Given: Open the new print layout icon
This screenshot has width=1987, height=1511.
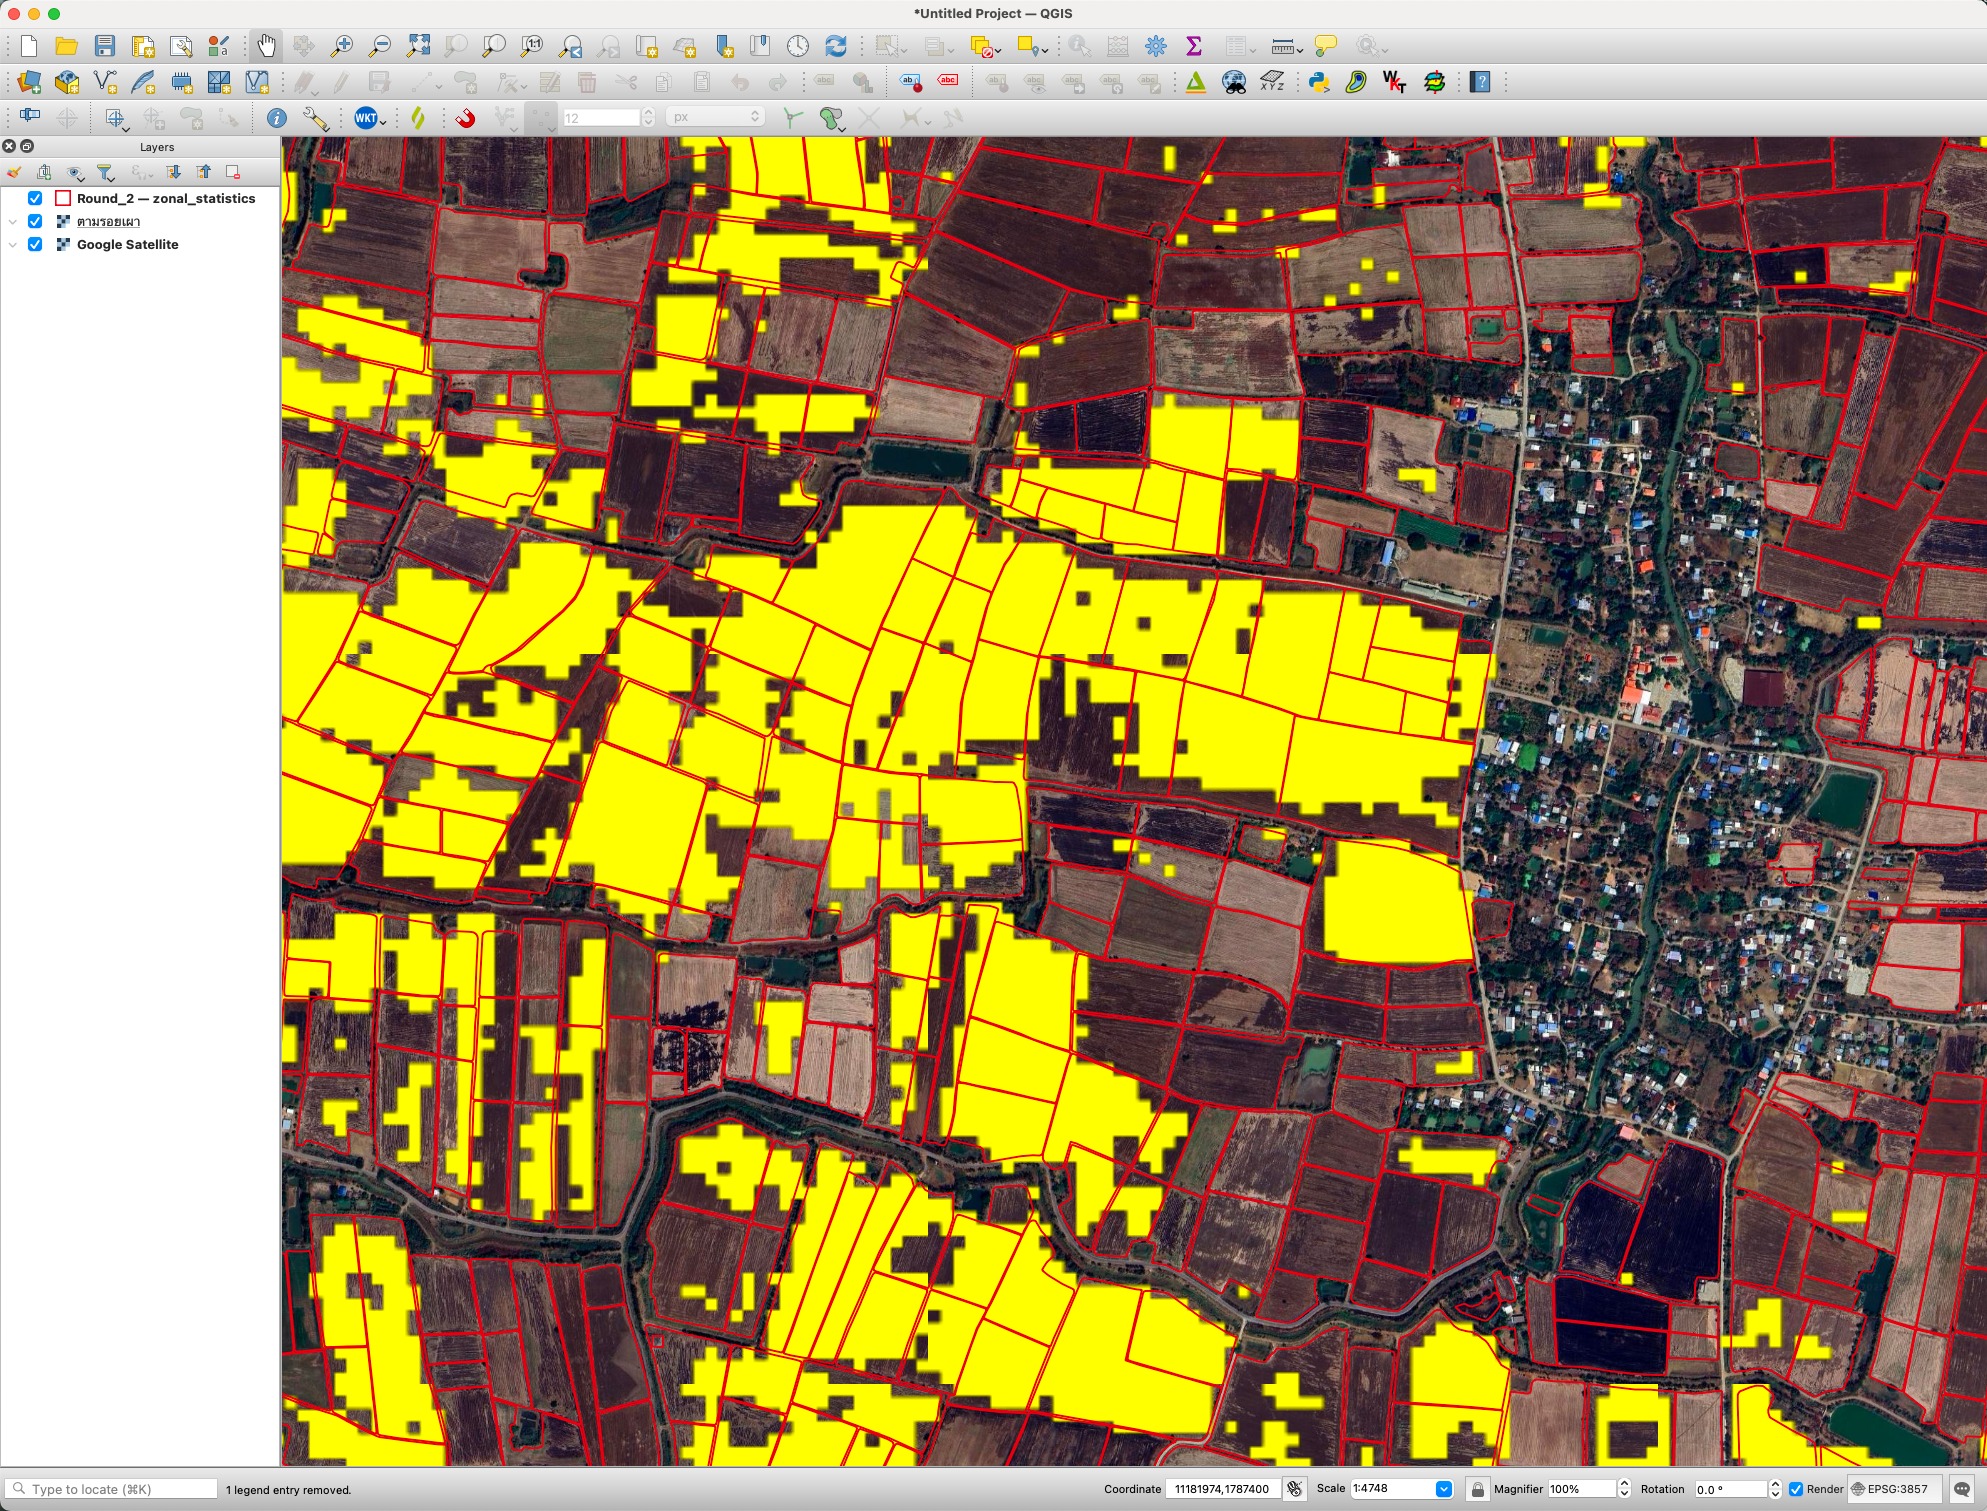Looking at the screenshot, I should (143, 46).
